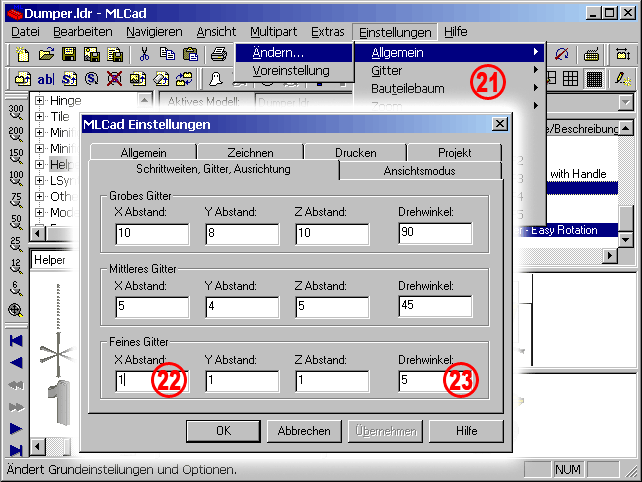Open the Gitter submenu arrow

536,70
